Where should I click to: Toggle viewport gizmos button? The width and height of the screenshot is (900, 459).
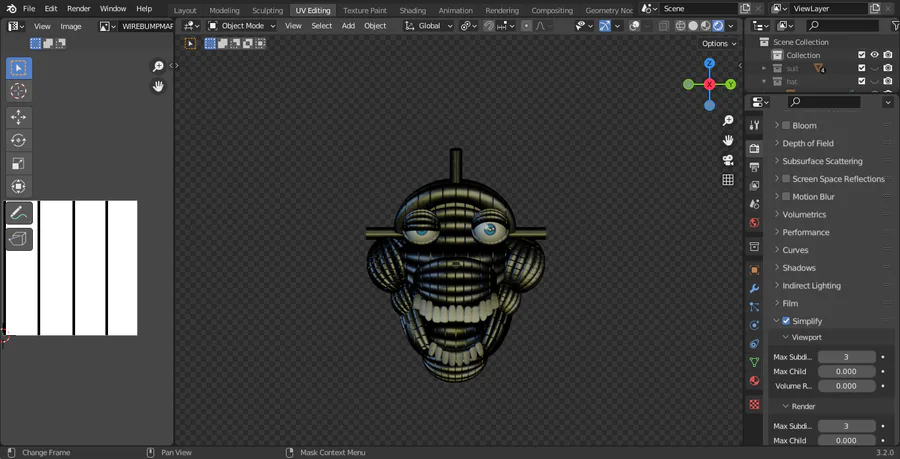(x=604, y=26)
